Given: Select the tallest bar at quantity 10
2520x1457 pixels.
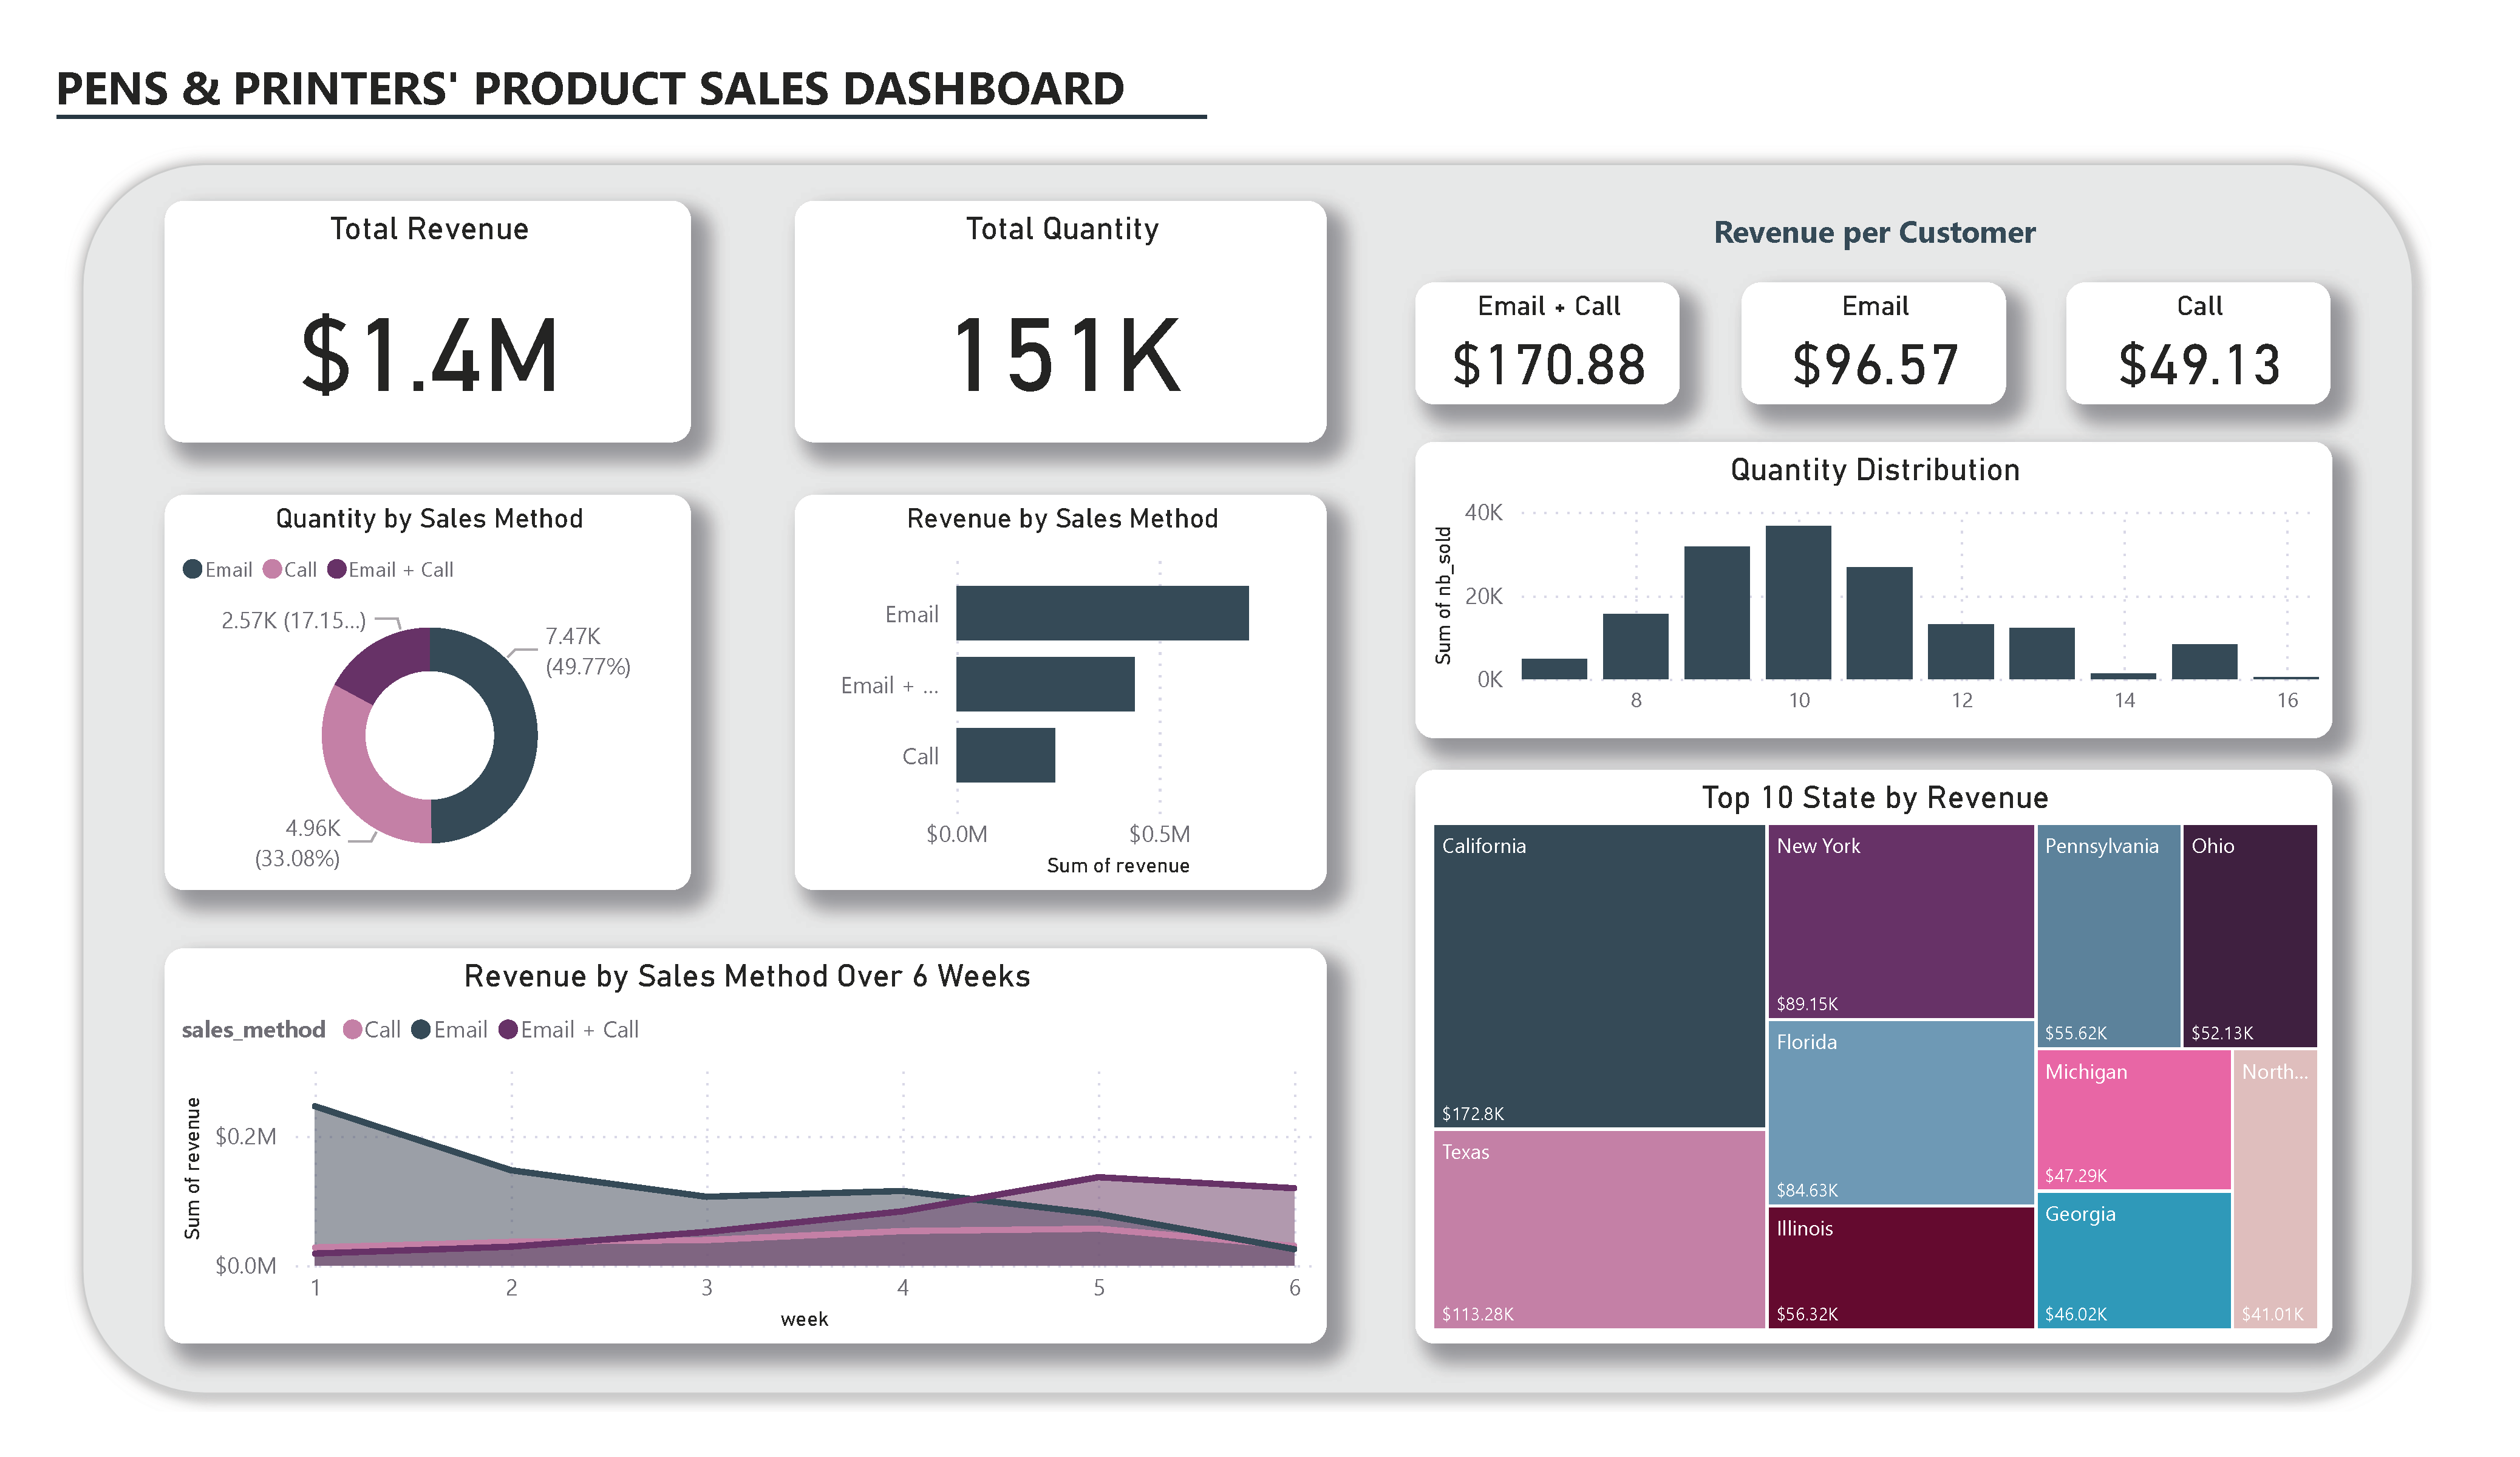Looking at the screenshot, I should (x=1799, y=603).
